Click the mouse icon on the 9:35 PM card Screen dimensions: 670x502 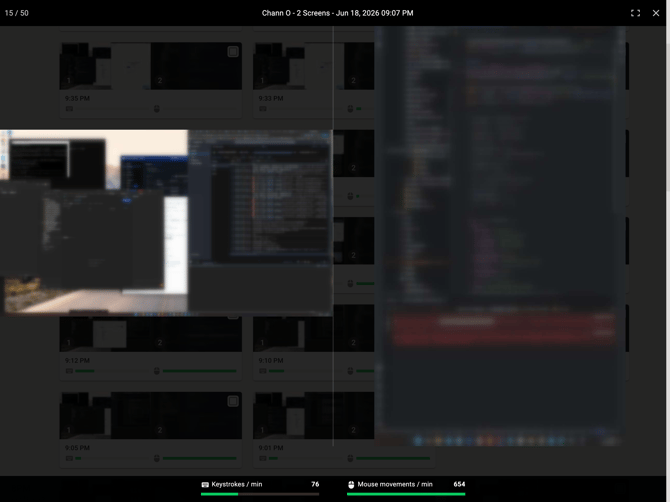(x=157, y=109)
